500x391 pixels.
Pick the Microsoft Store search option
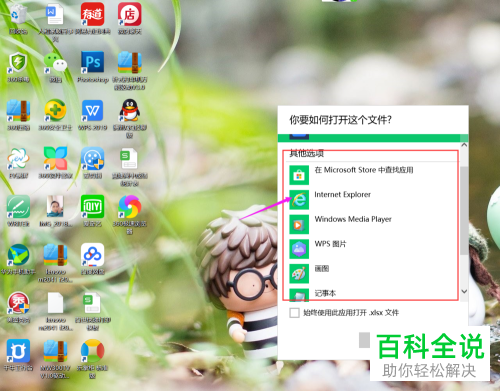[373, 174]
